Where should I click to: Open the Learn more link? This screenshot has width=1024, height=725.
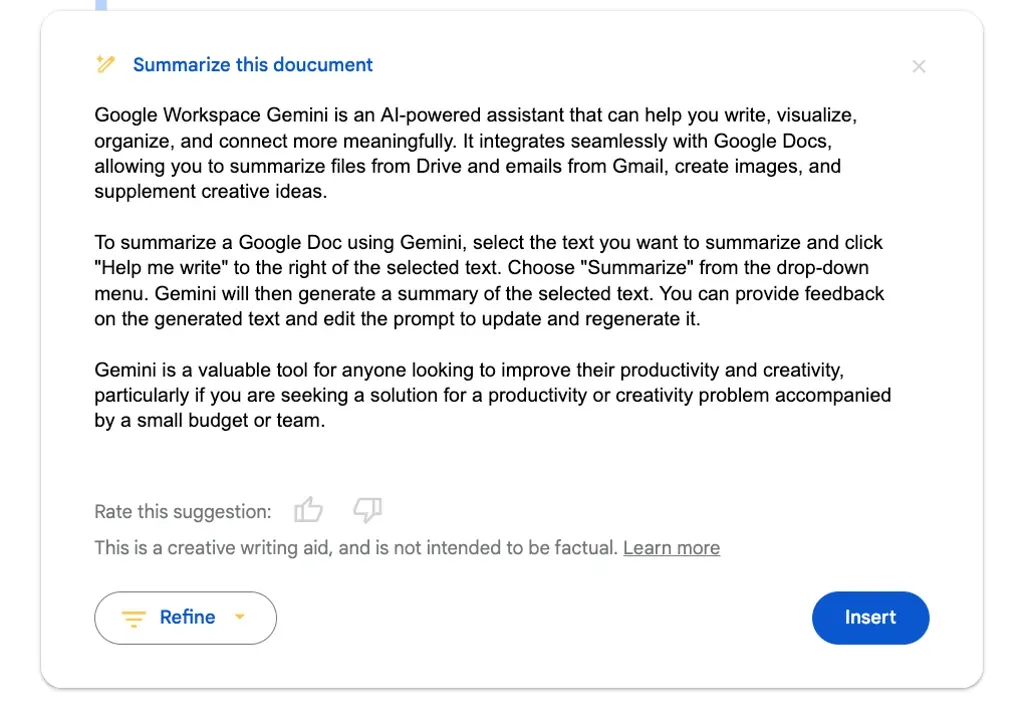tap(671, 548)
